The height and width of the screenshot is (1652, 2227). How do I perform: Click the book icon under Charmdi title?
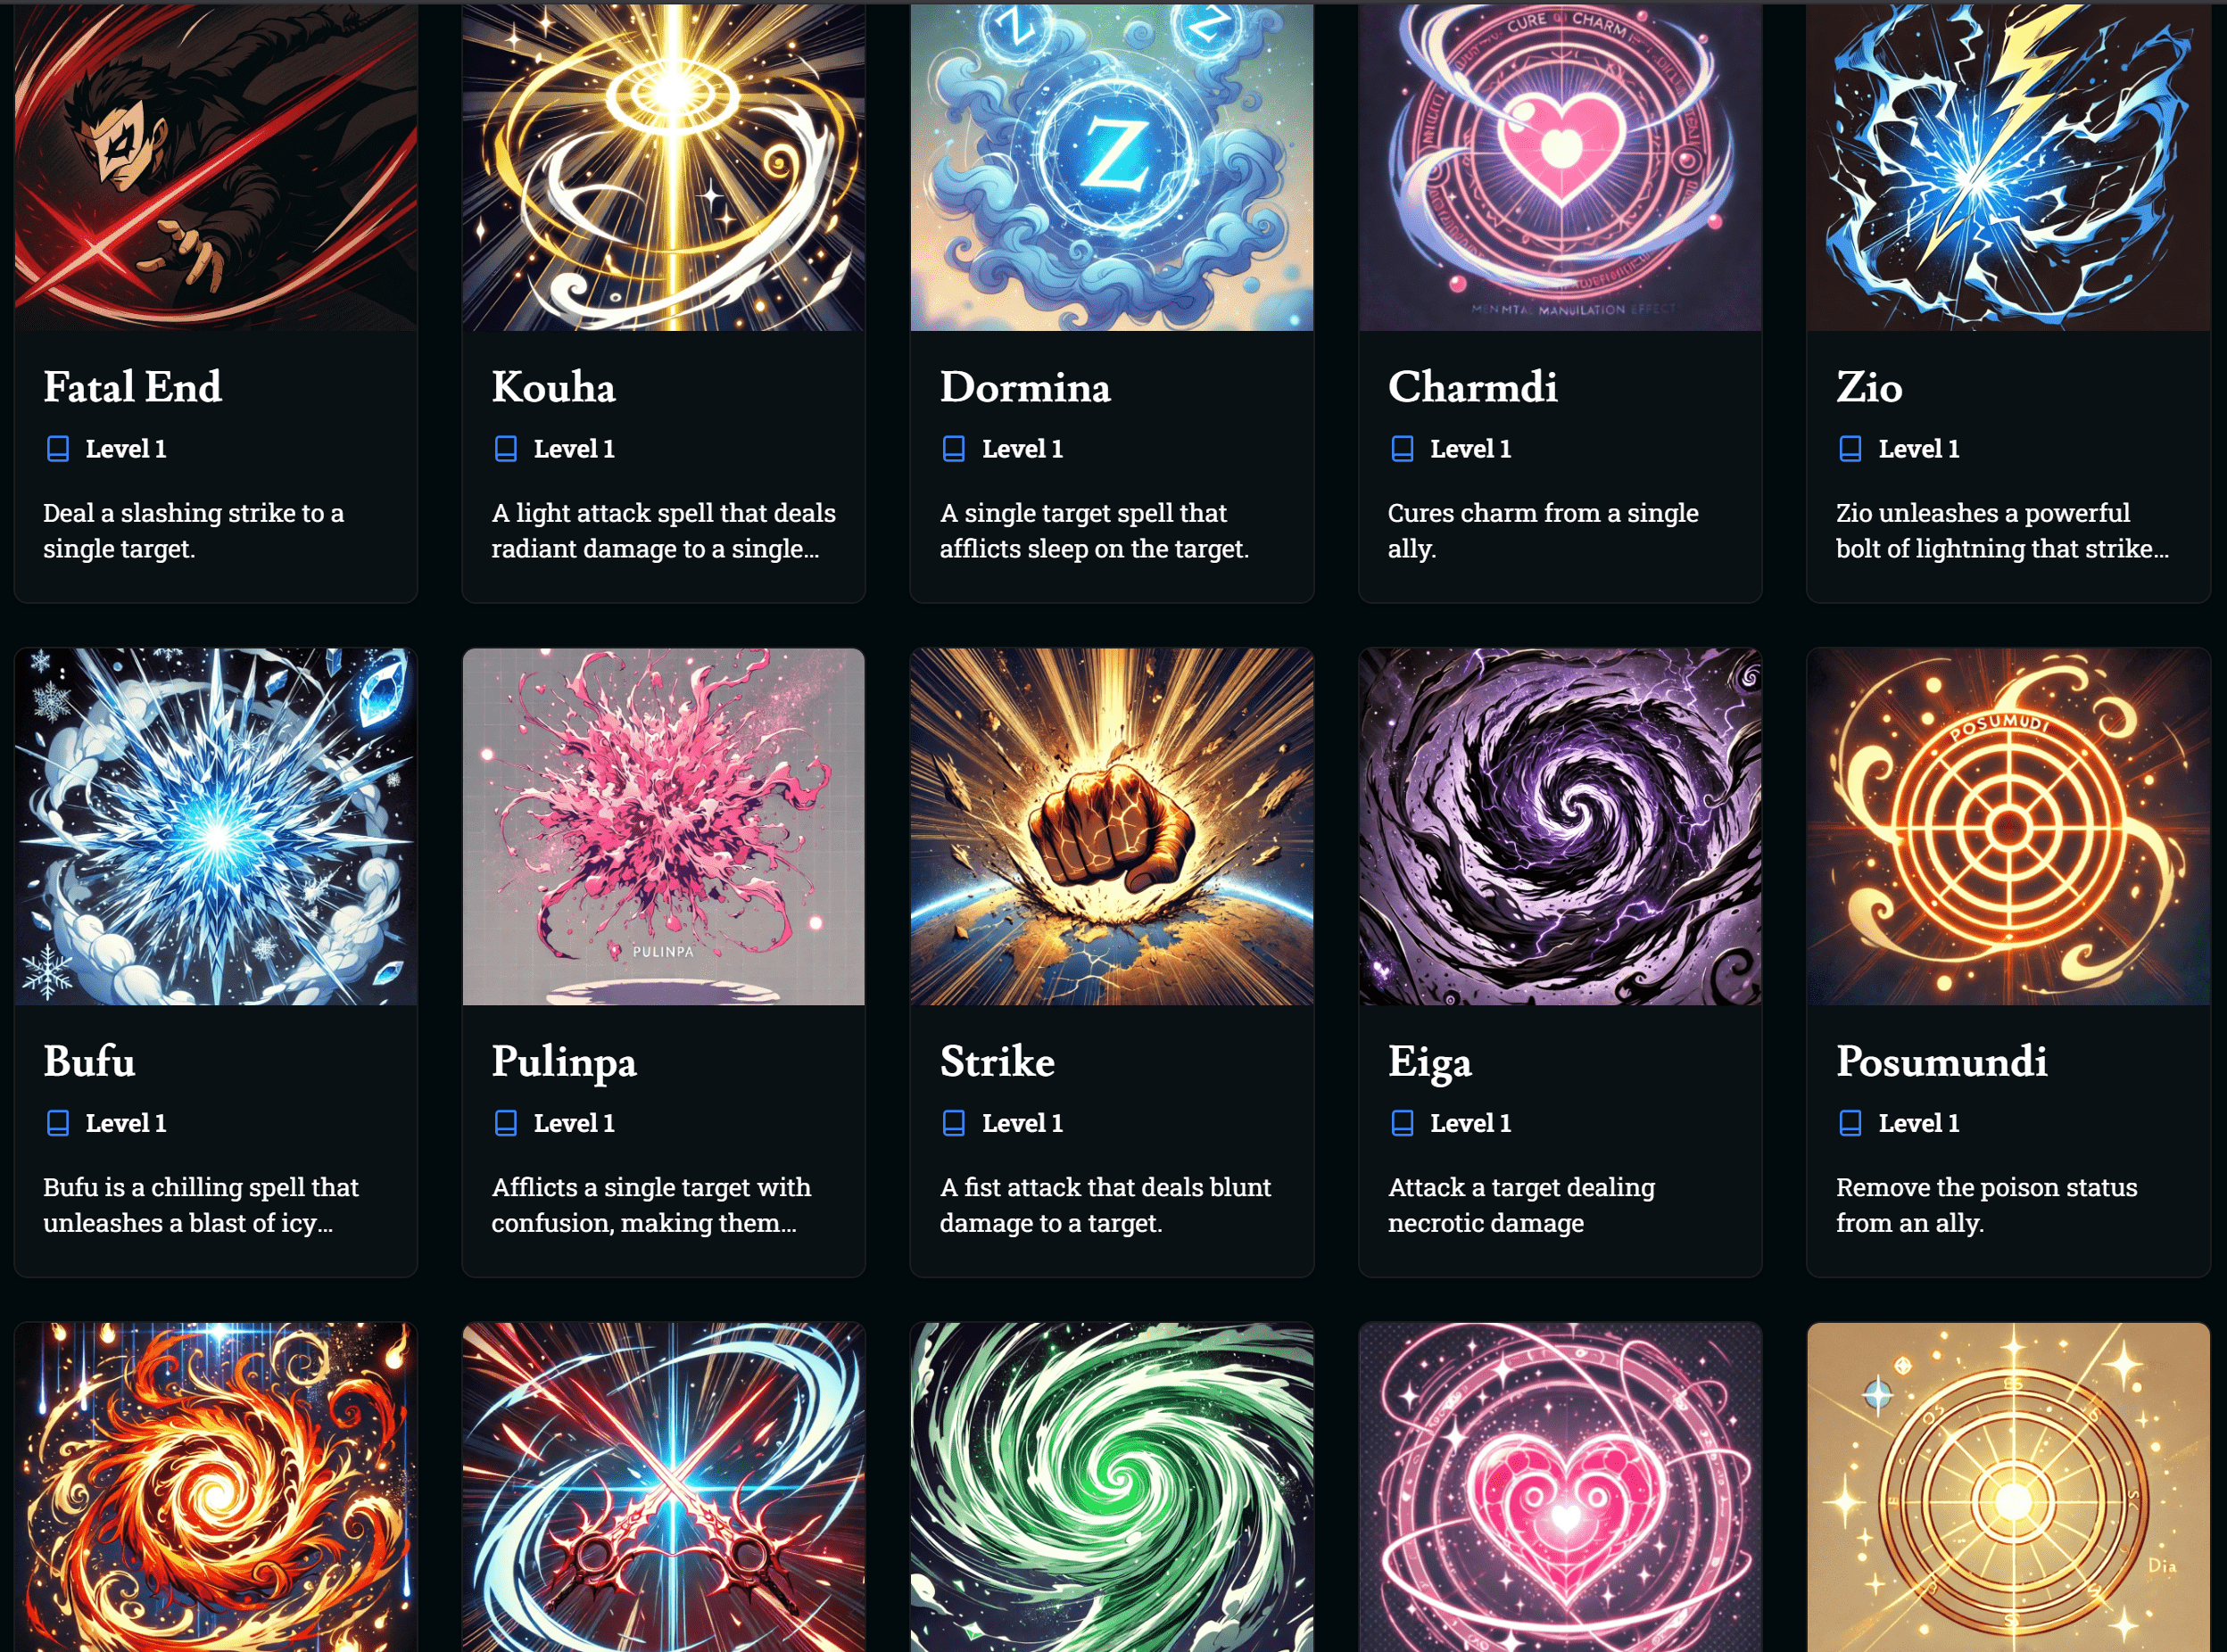coord(1402,449)
